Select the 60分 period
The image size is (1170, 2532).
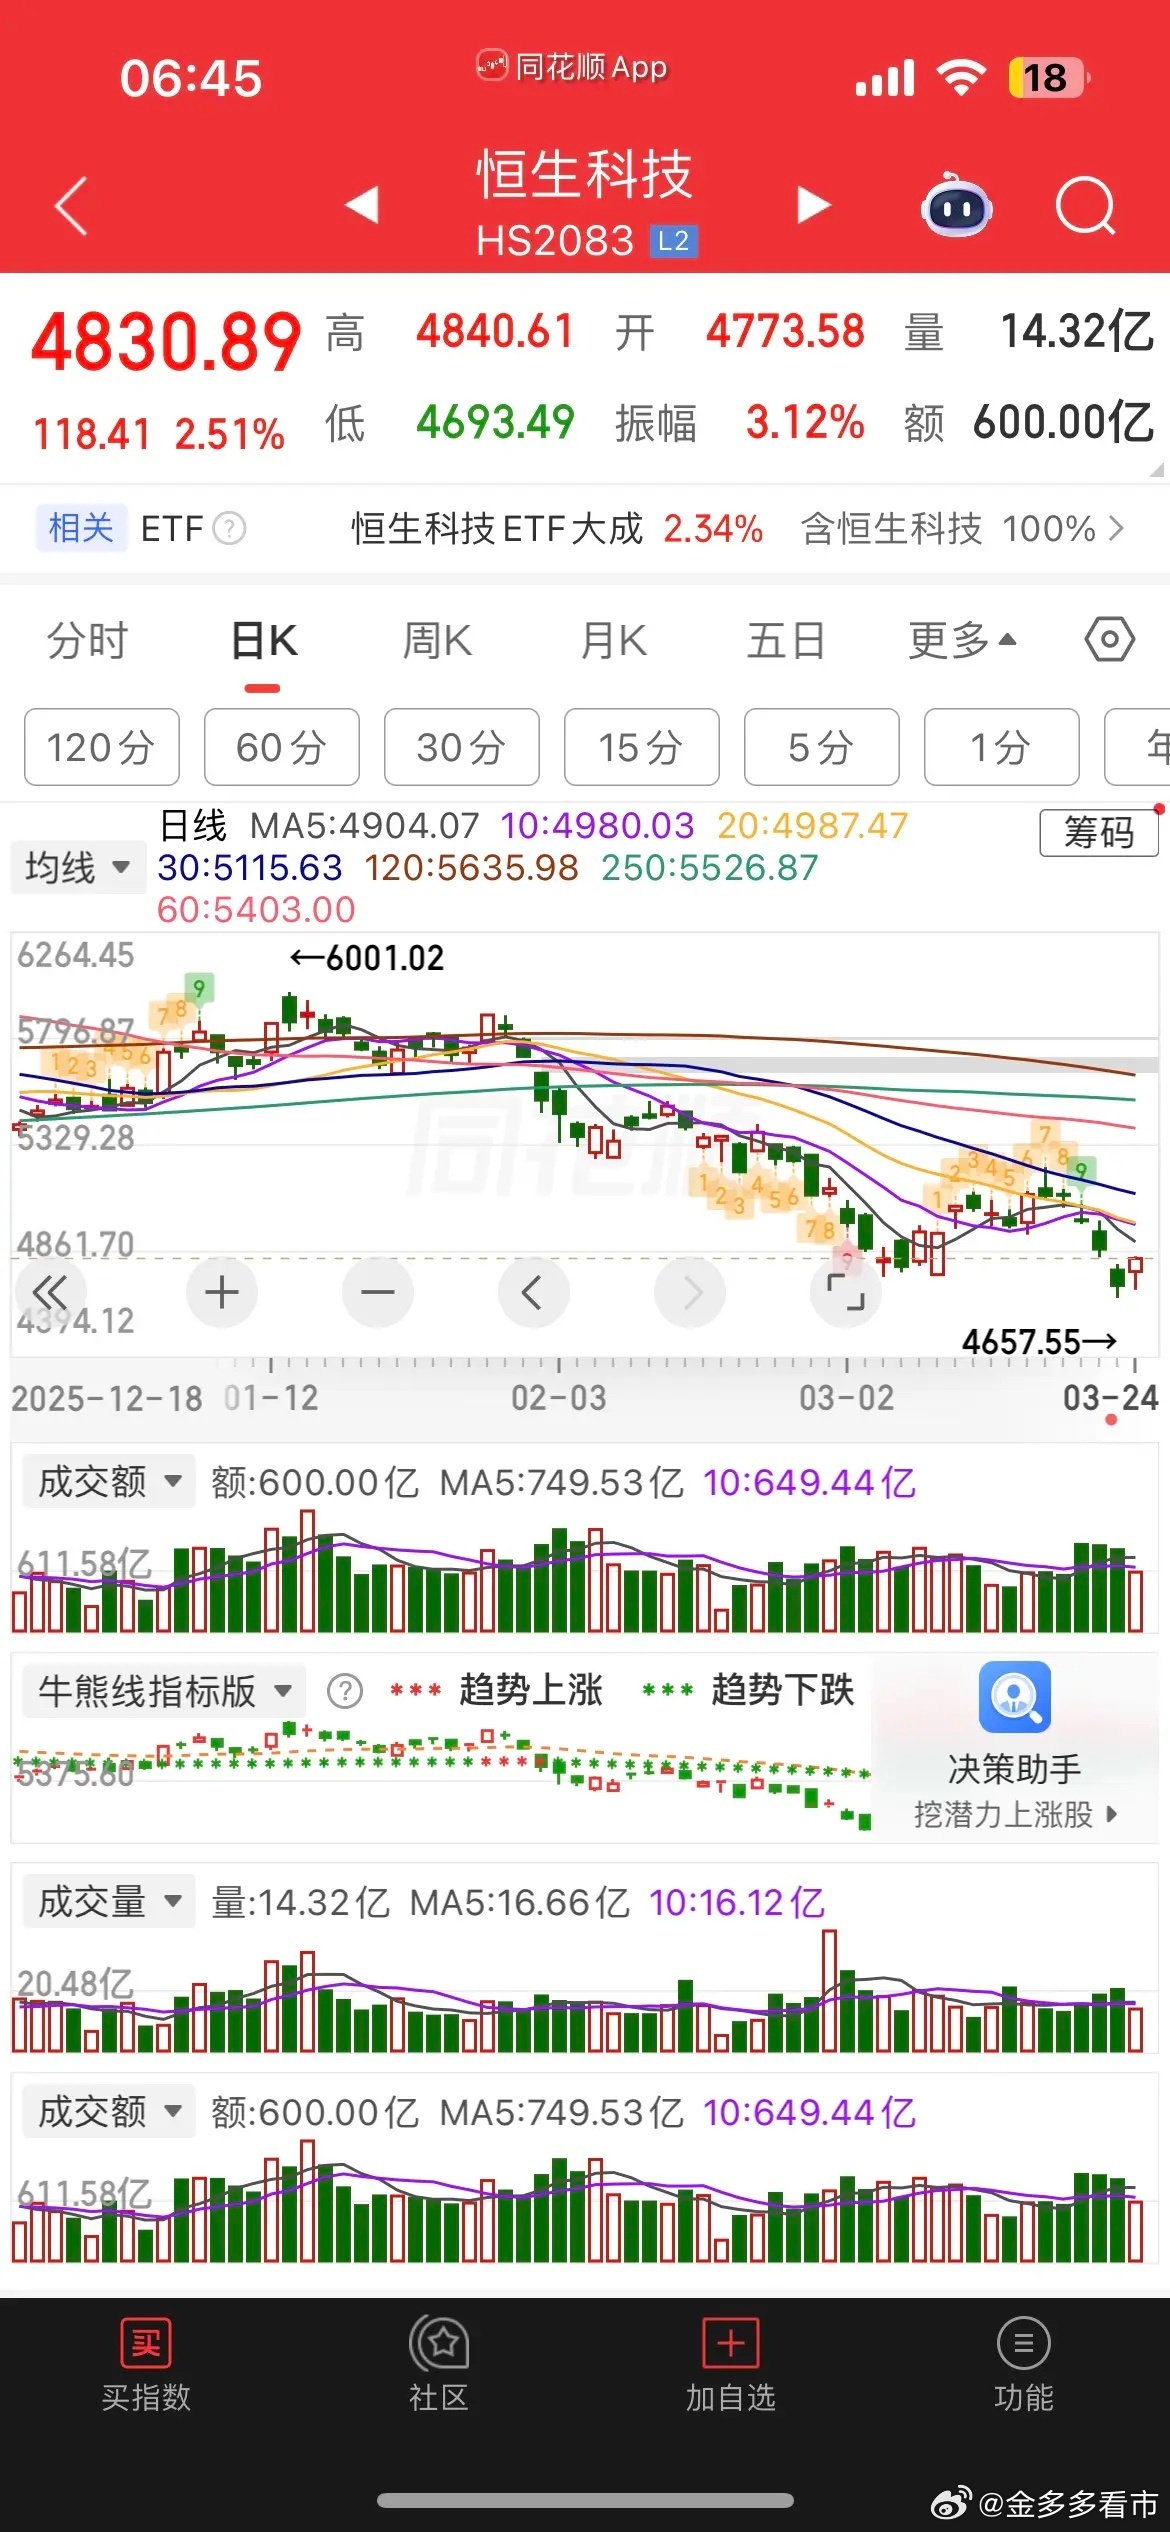click(282, 747)
